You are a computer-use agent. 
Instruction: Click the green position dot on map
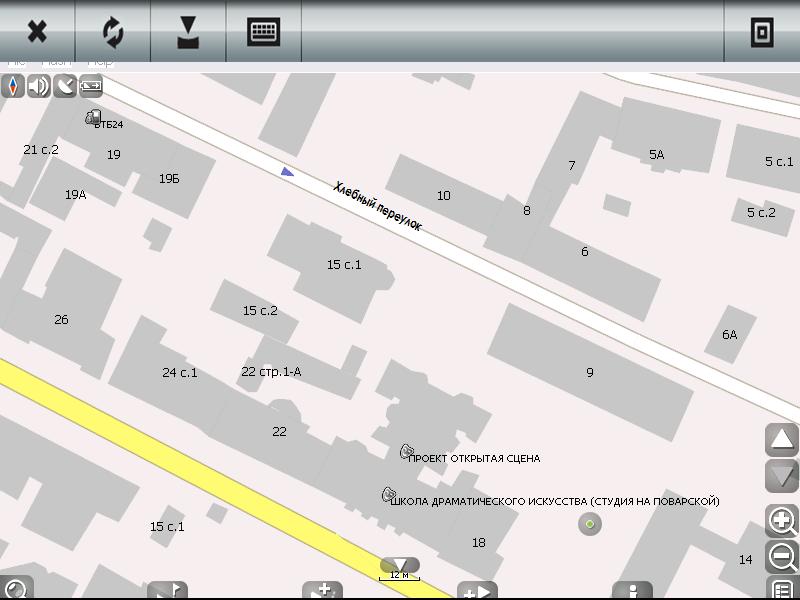(x=590, y=524)
